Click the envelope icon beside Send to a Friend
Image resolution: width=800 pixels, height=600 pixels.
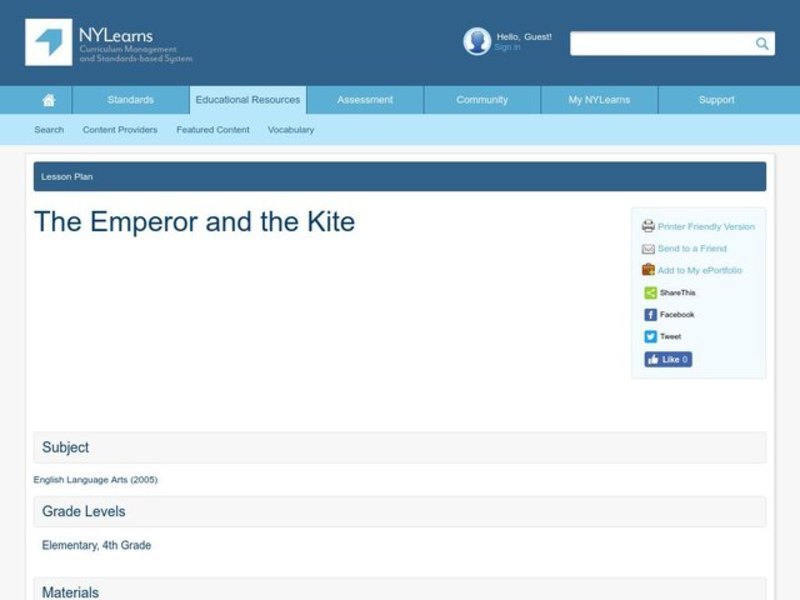click(649, 248)
